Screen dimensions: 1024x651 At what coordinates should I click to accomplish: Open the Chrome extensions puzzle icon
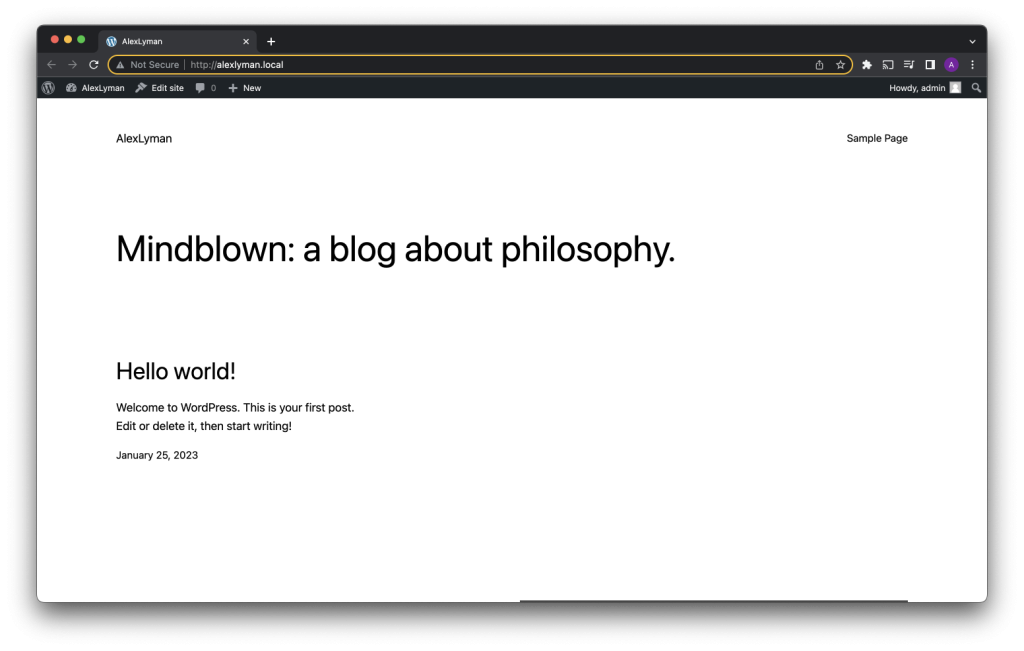(867, 65)
